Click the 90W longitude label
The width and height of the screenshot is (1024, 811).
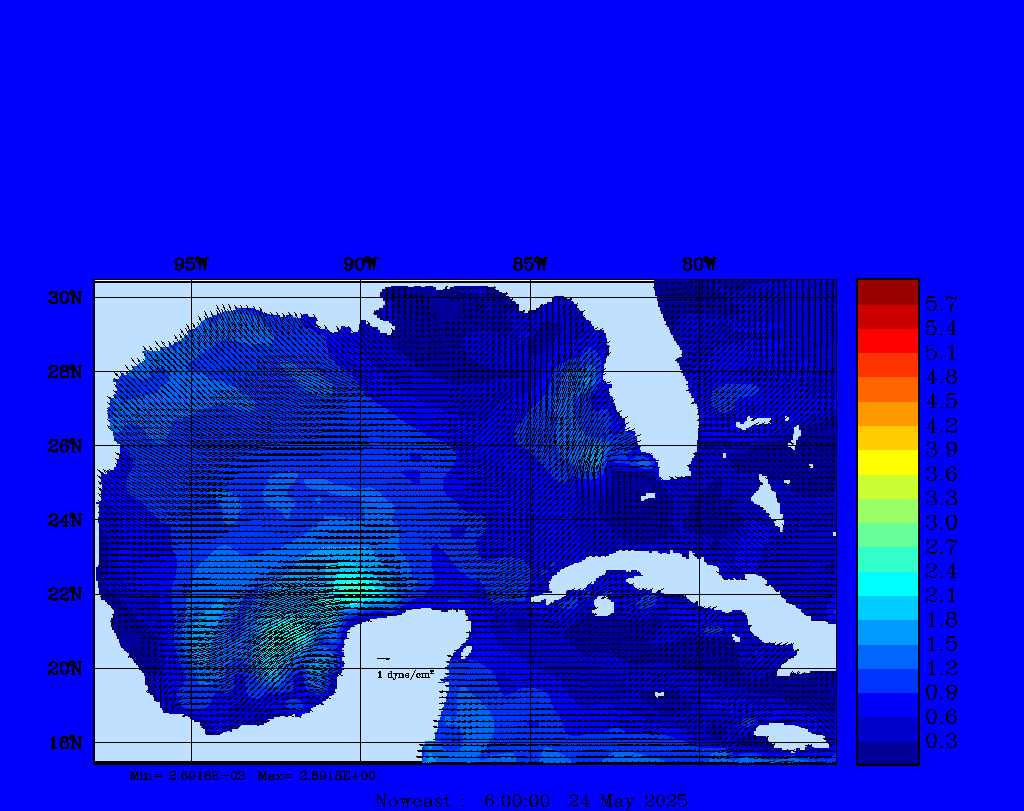pos(360,265)
